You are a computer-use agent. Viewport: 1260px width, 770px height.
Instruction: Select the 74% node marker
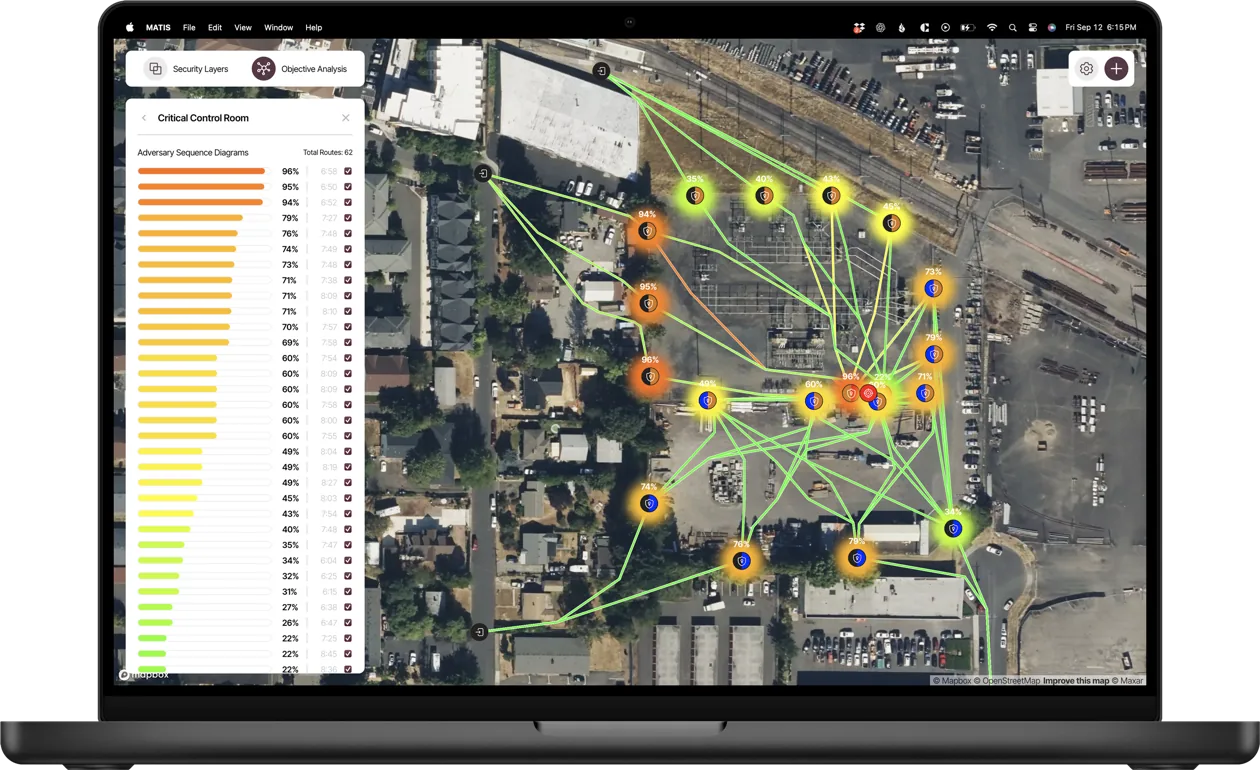tap(650, 504)
